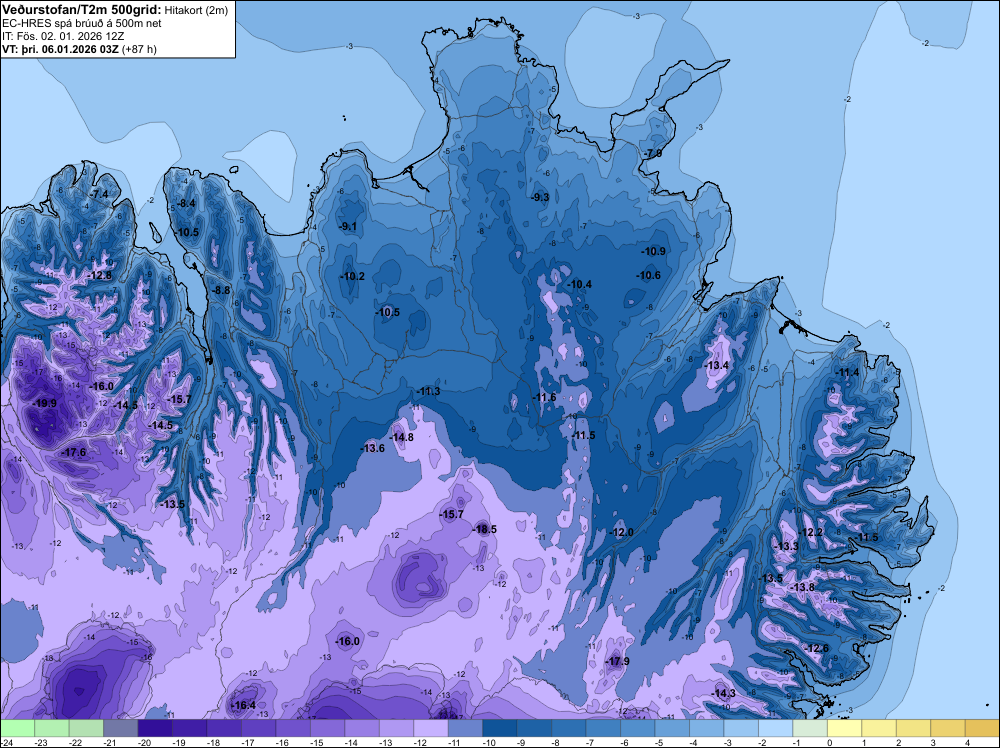This screenshot has height=748, width=1000.
Task: Click the -18.5 temperature label
Action: click(x=485, y=529)
